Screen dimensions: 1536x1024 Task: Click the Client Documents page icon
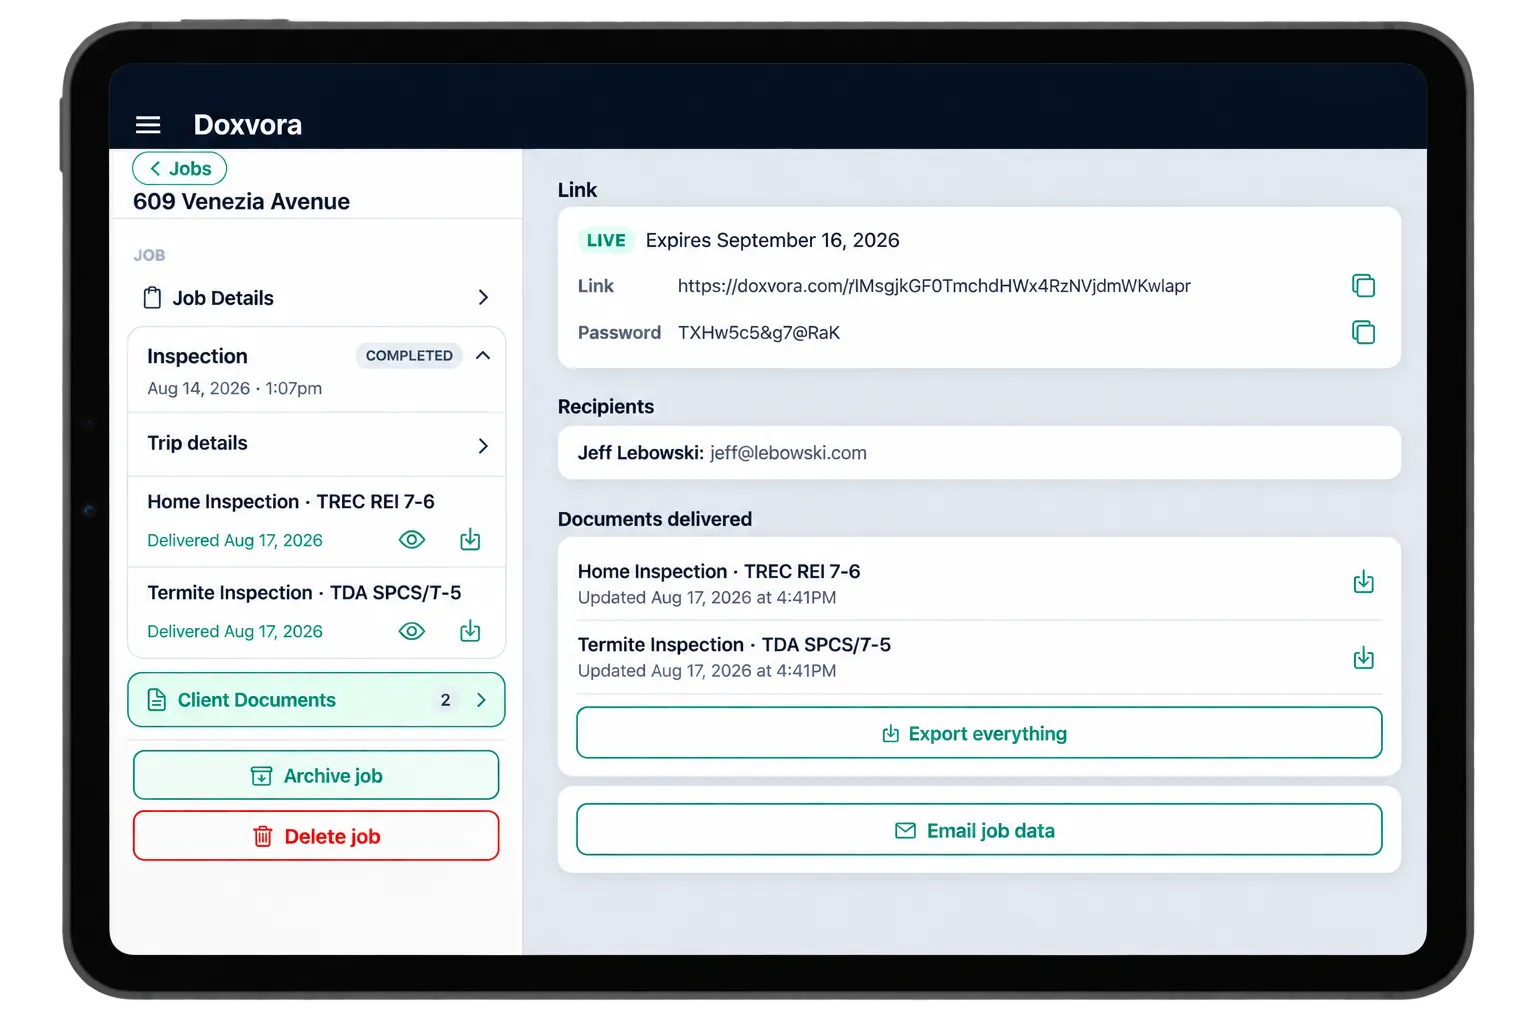tap(157, 700)
